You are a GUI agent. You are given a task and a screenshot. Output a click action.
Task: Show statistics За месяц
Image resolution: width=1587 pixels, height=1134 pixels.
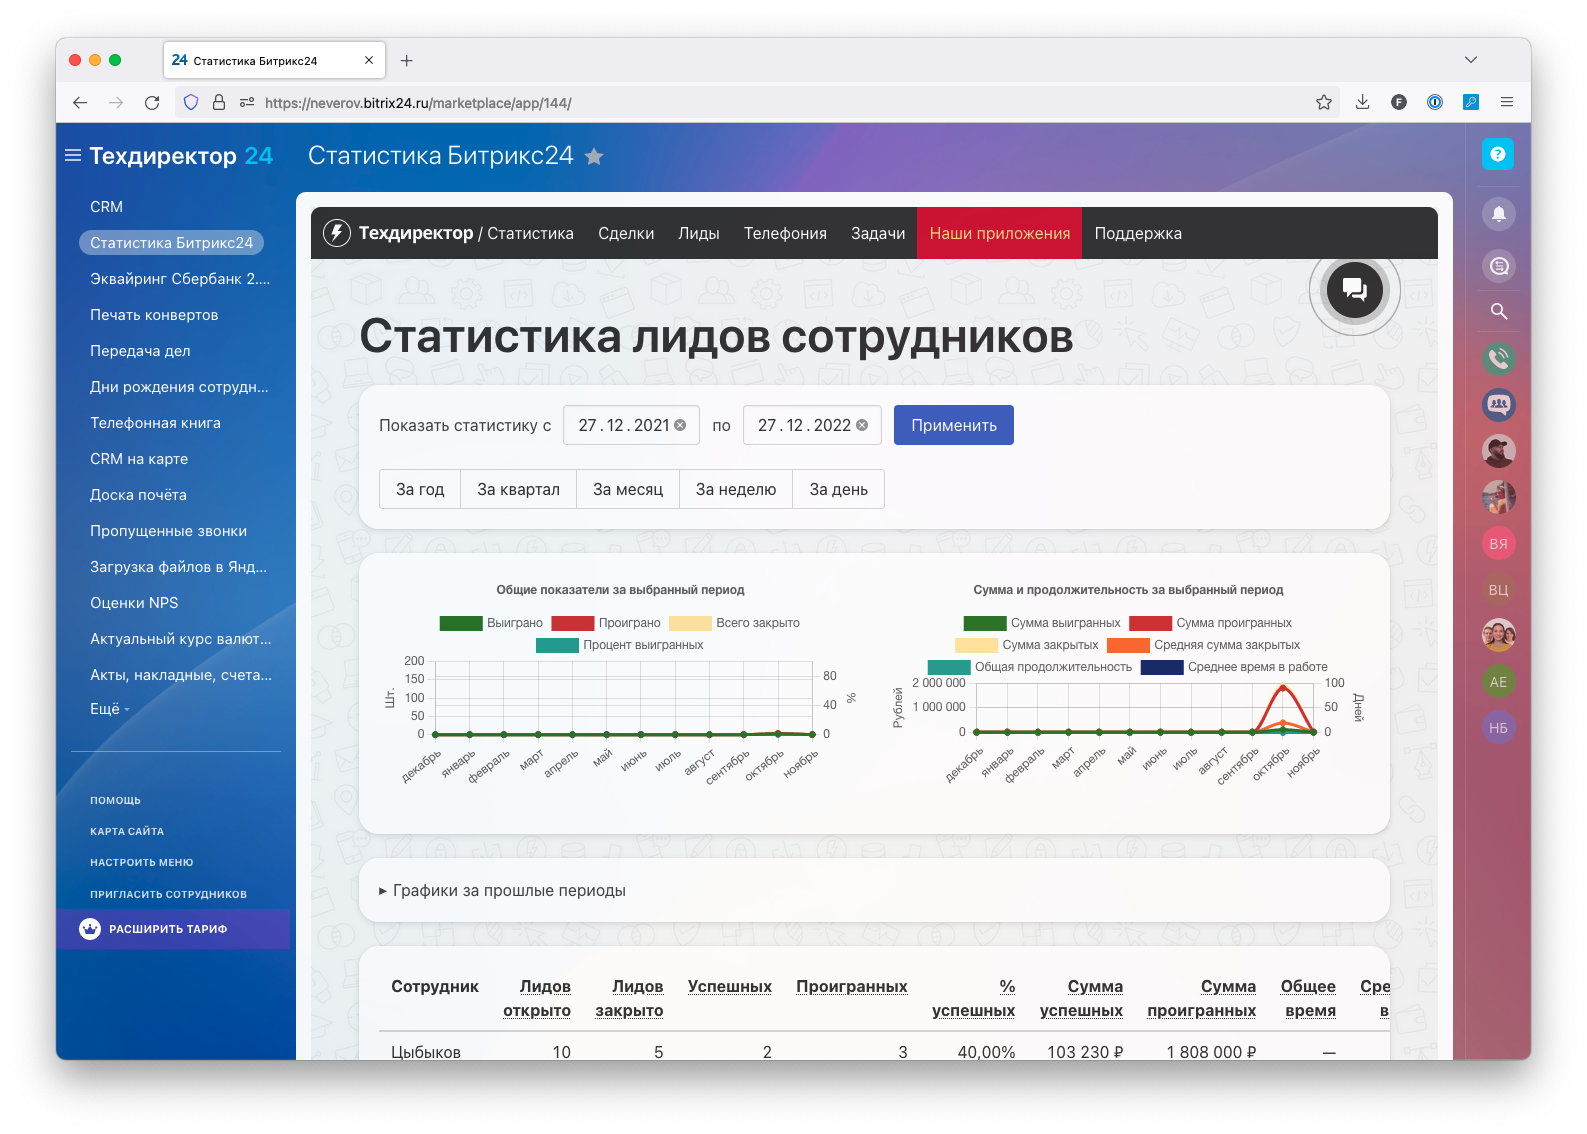628,489
